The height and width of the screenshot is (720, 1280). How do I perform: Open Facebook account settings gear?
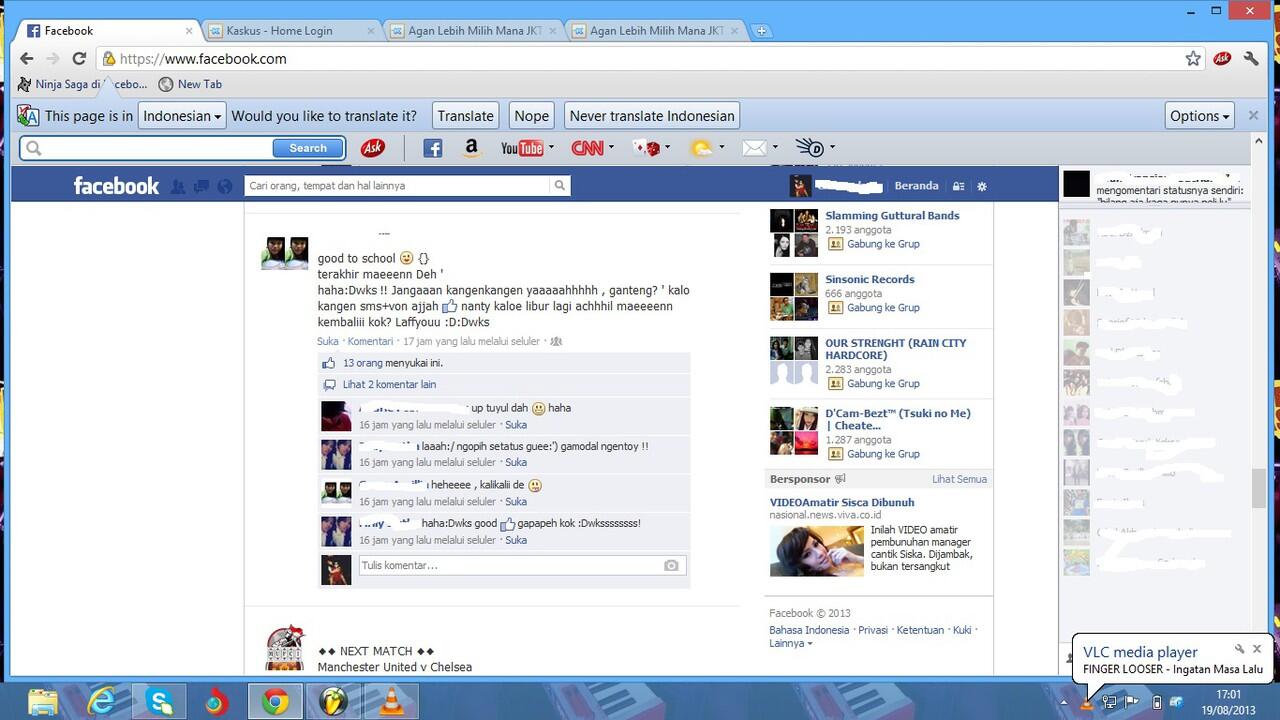pyautogui.click(x=982, y=186)
